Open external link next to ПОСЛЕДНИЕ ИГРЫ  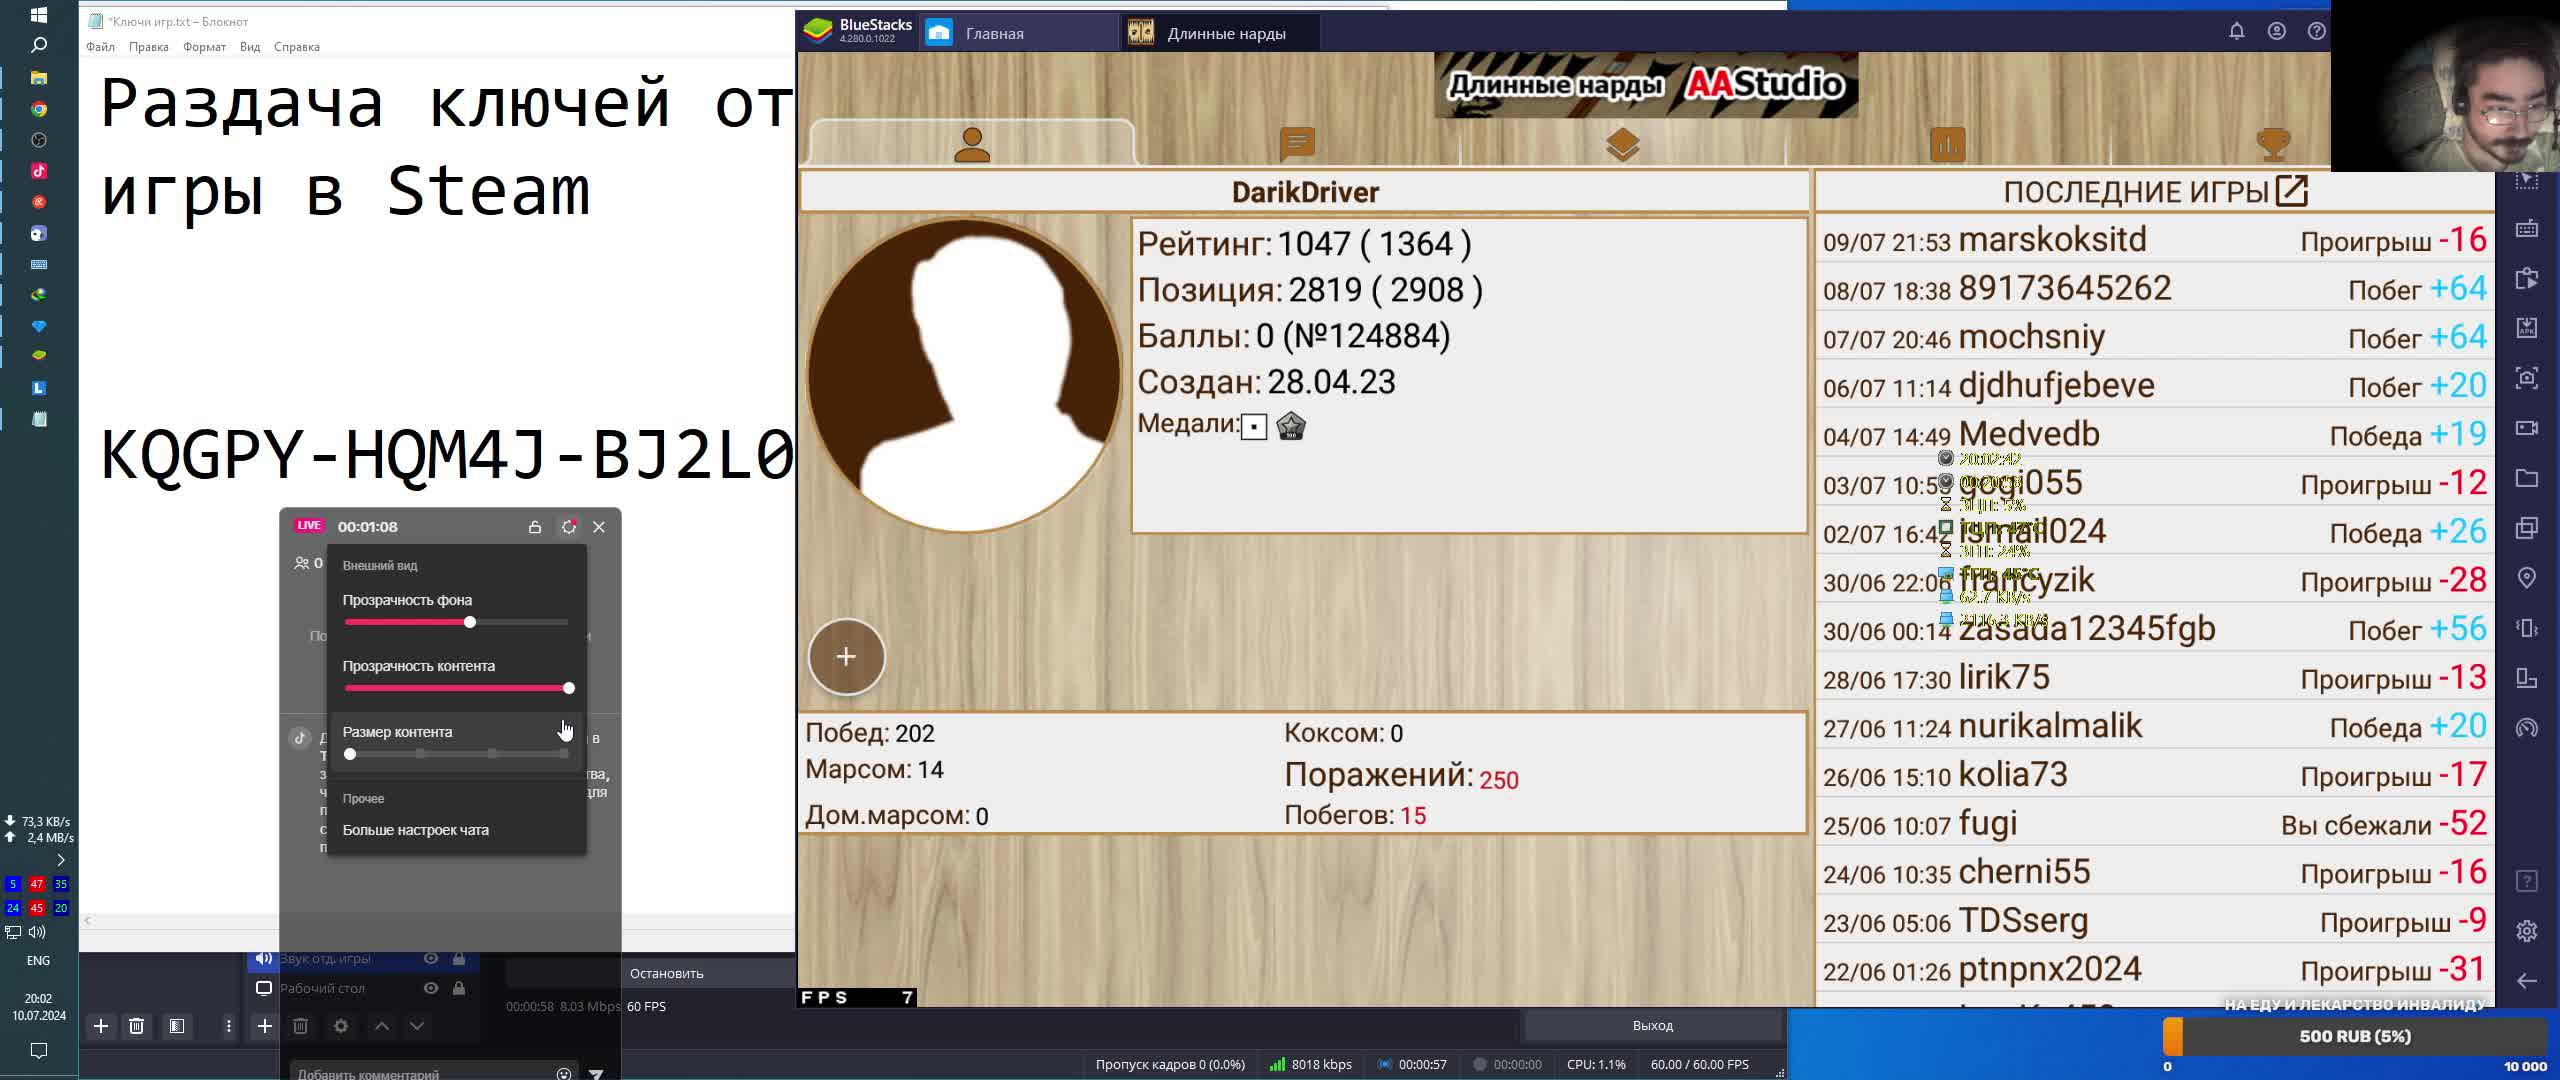click(2291, 190)
